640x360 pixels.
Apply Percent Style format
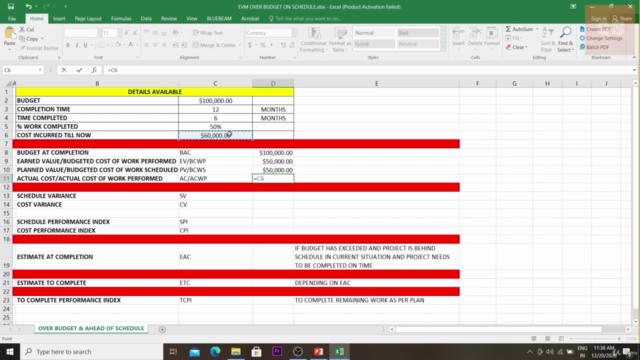click(x=263, y=45)
